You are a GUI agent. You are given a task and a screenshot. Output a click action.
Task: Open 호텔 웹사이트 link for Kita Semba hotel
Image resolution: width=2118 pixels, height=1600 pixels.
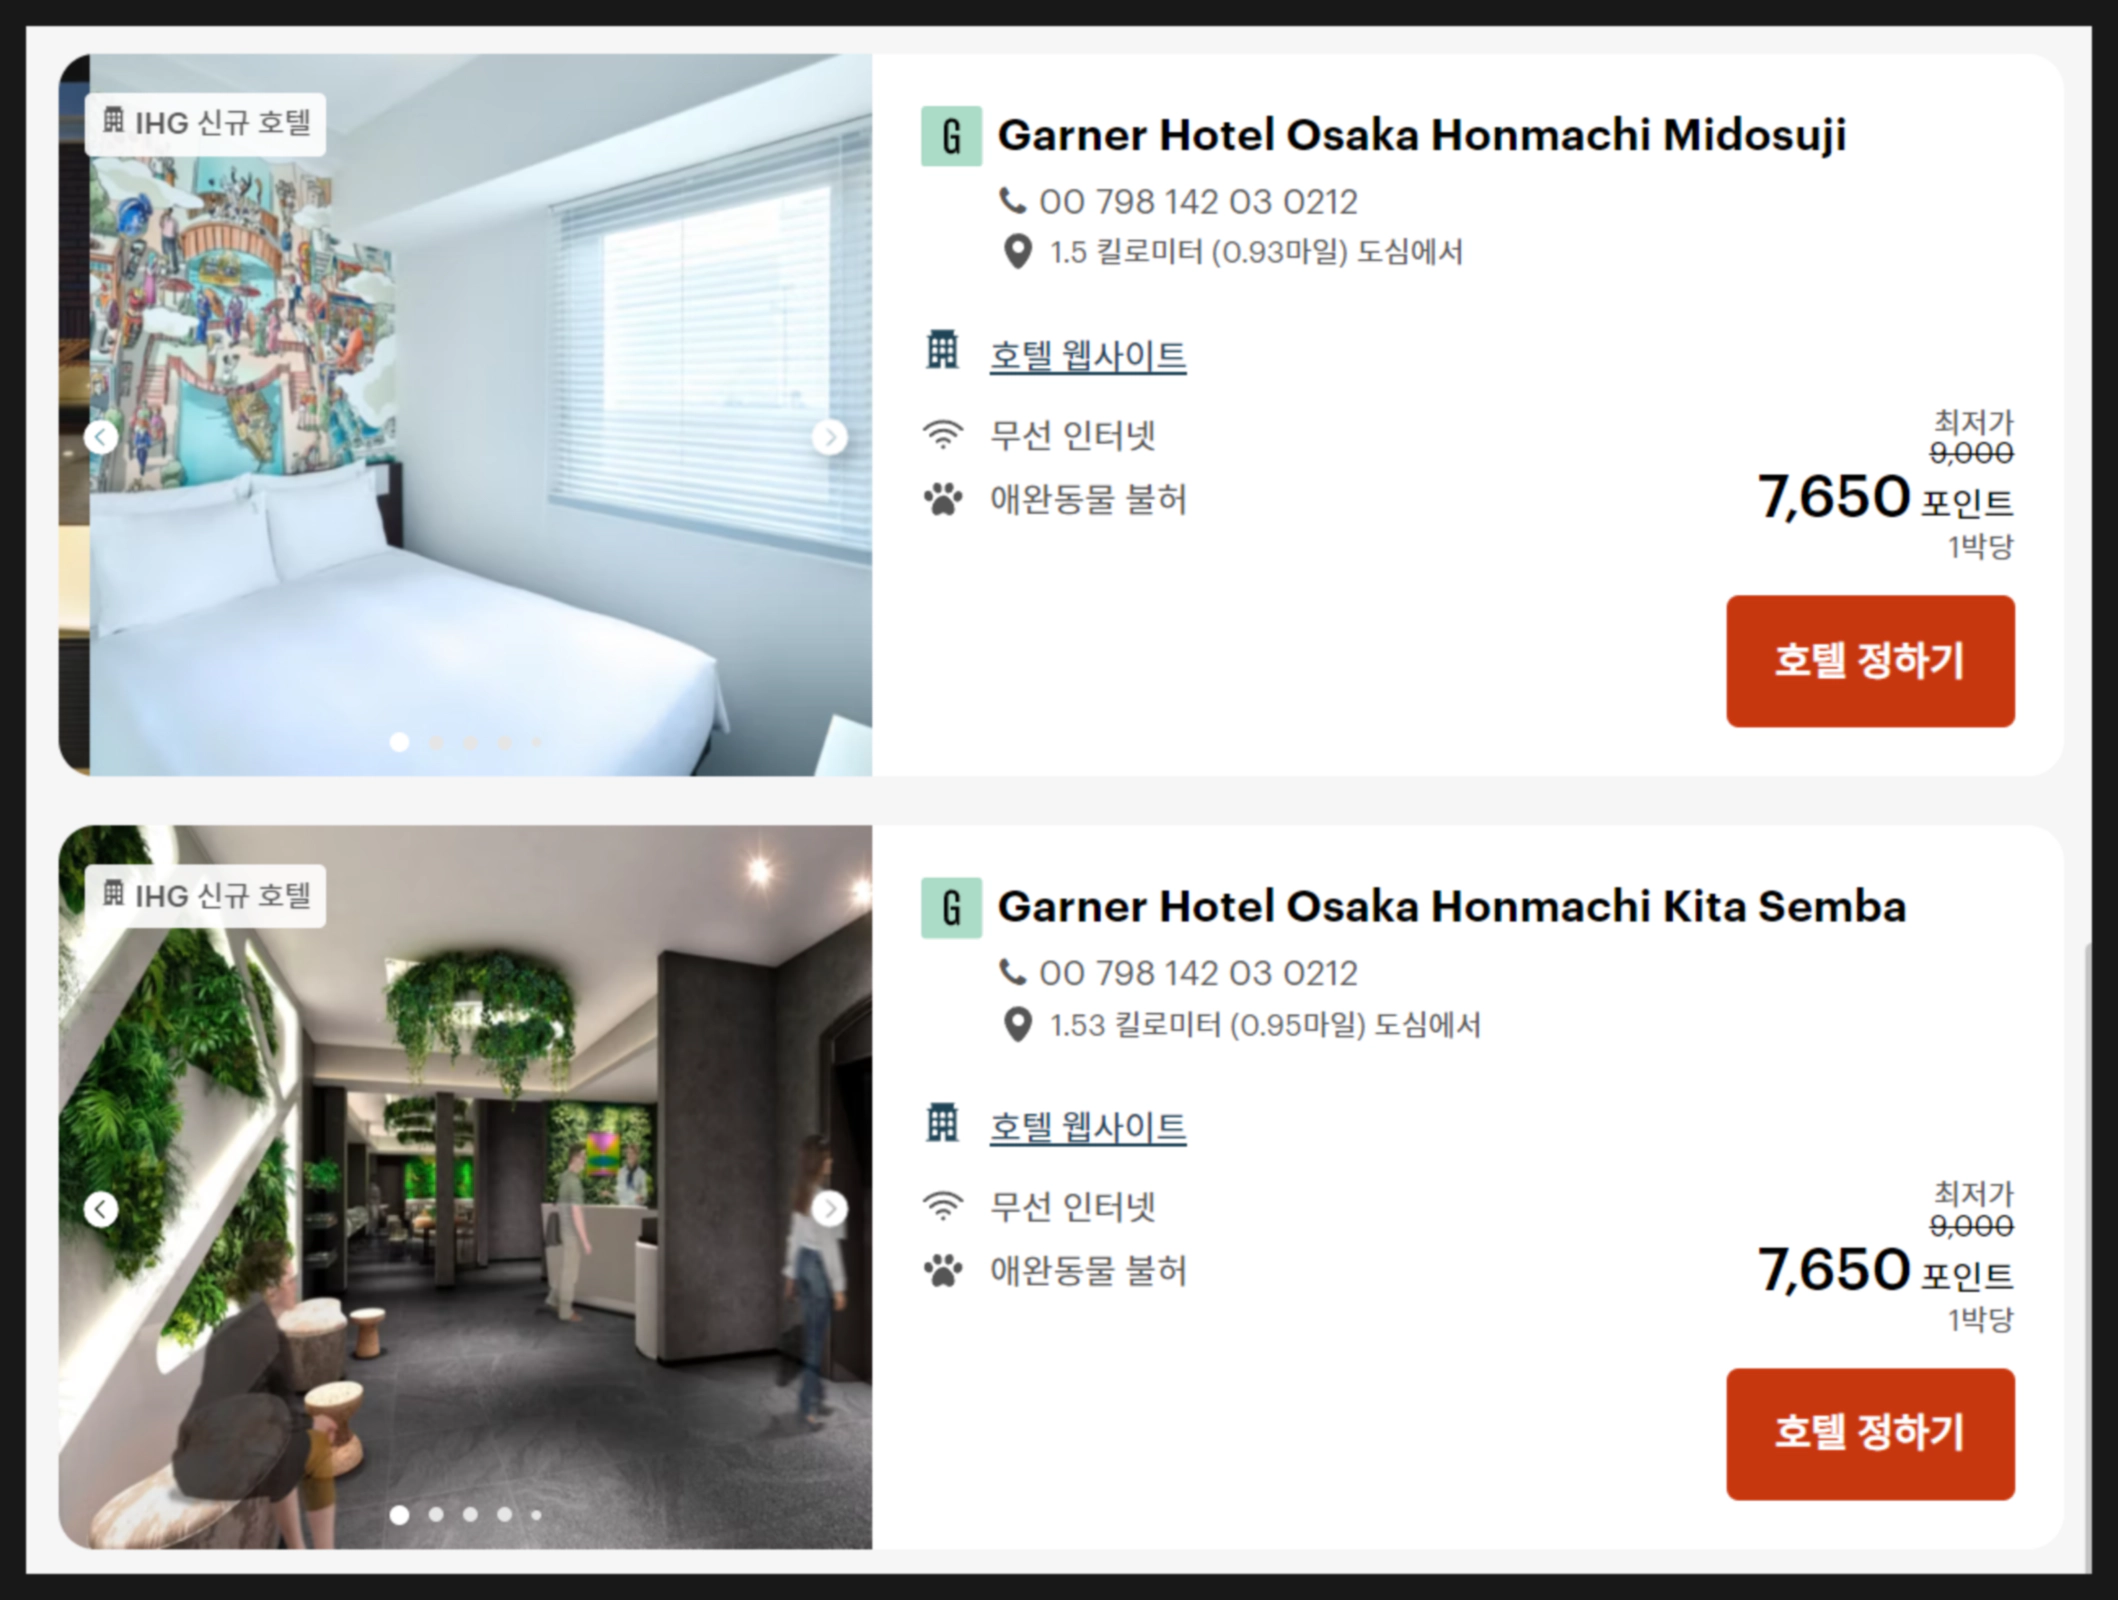[x=1088, y=1127]
